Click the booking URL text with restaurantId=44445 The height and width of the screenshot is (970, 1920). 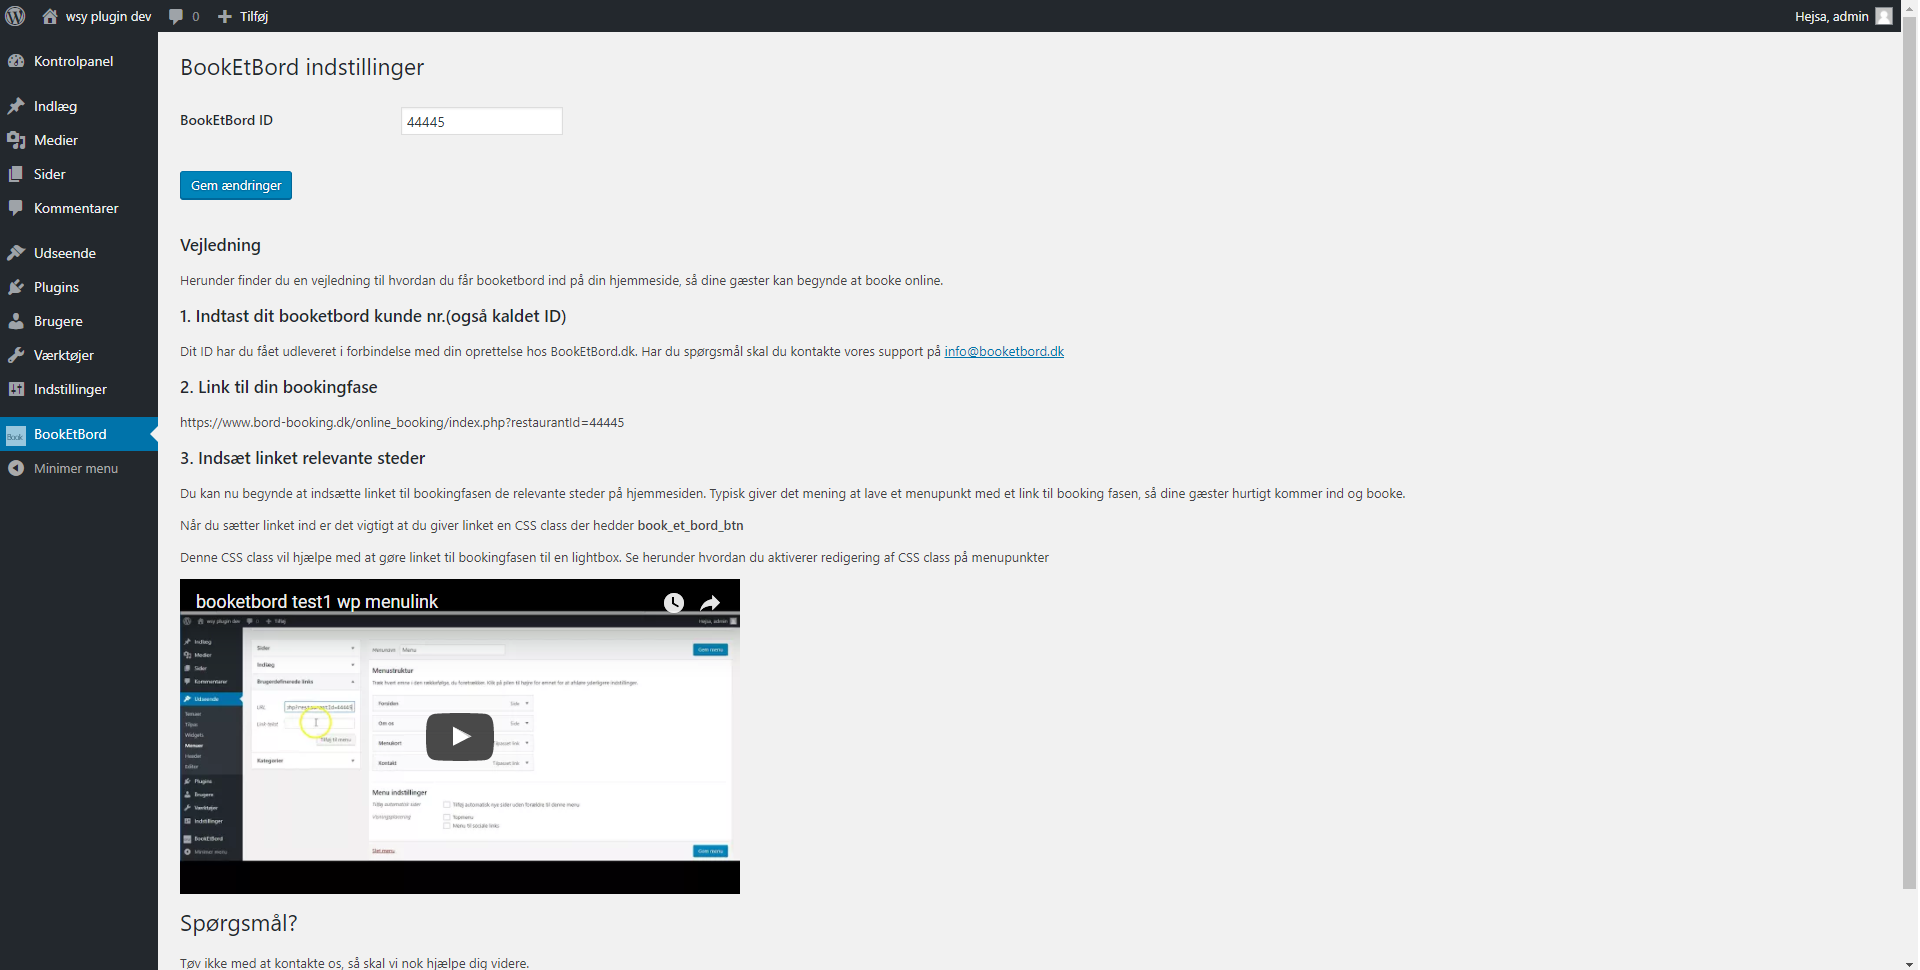[x=402, y=422]
